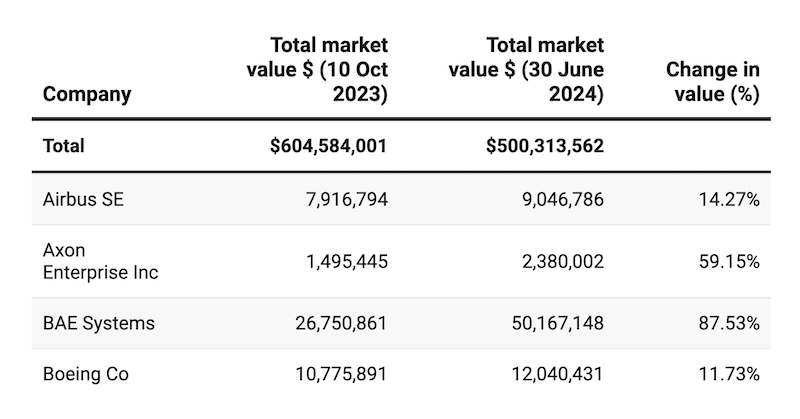Select the Boeing Co company cell
This screenshot has width=800, height=419.
[x=86, y=375]
